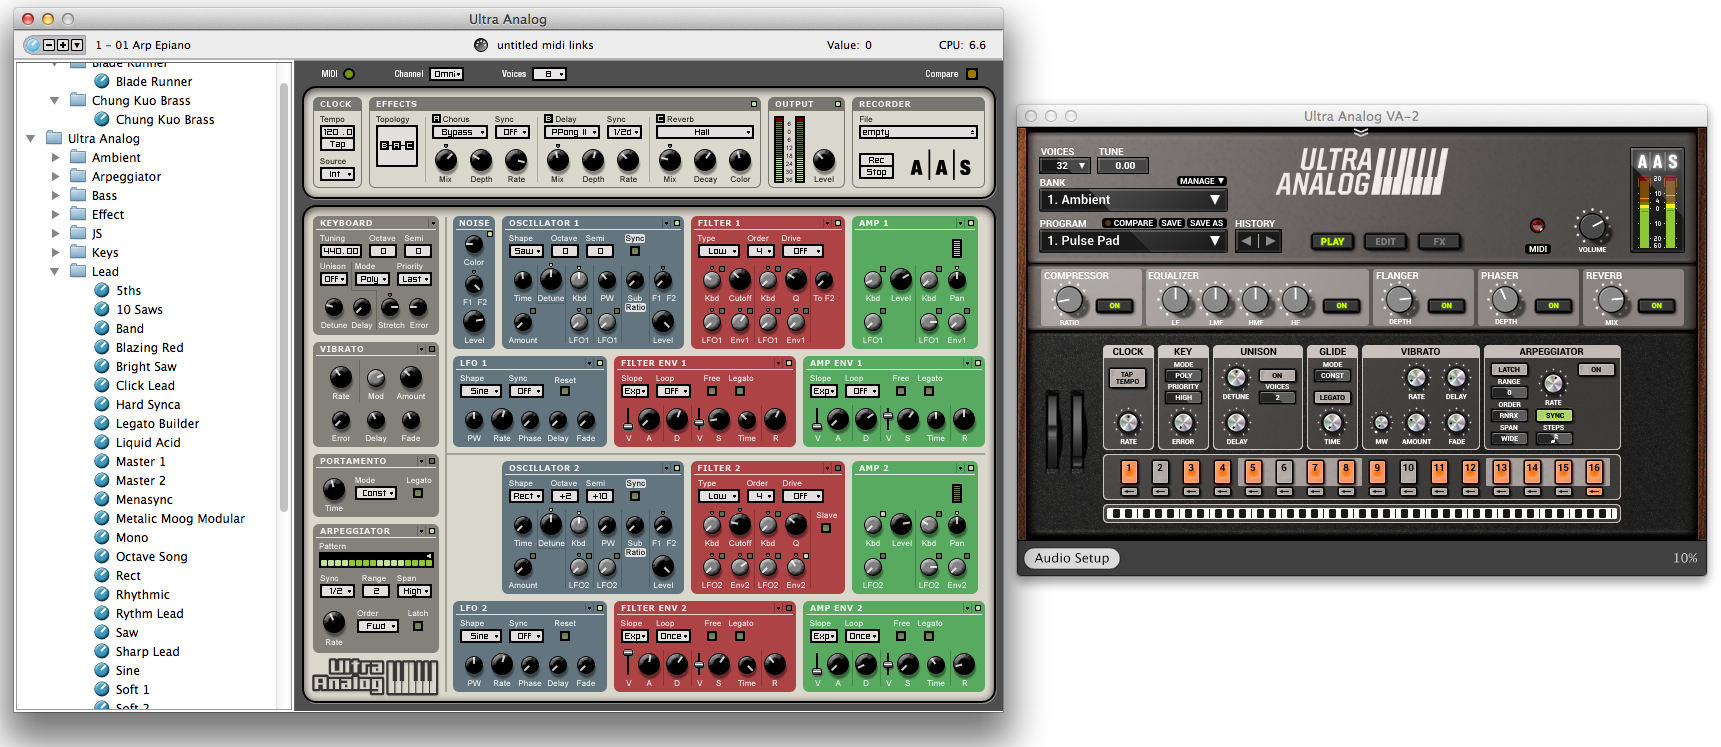Open the Bank dropdown showing Ambient
This screenshot has height=747, width=1721.
pos(1132,200)
